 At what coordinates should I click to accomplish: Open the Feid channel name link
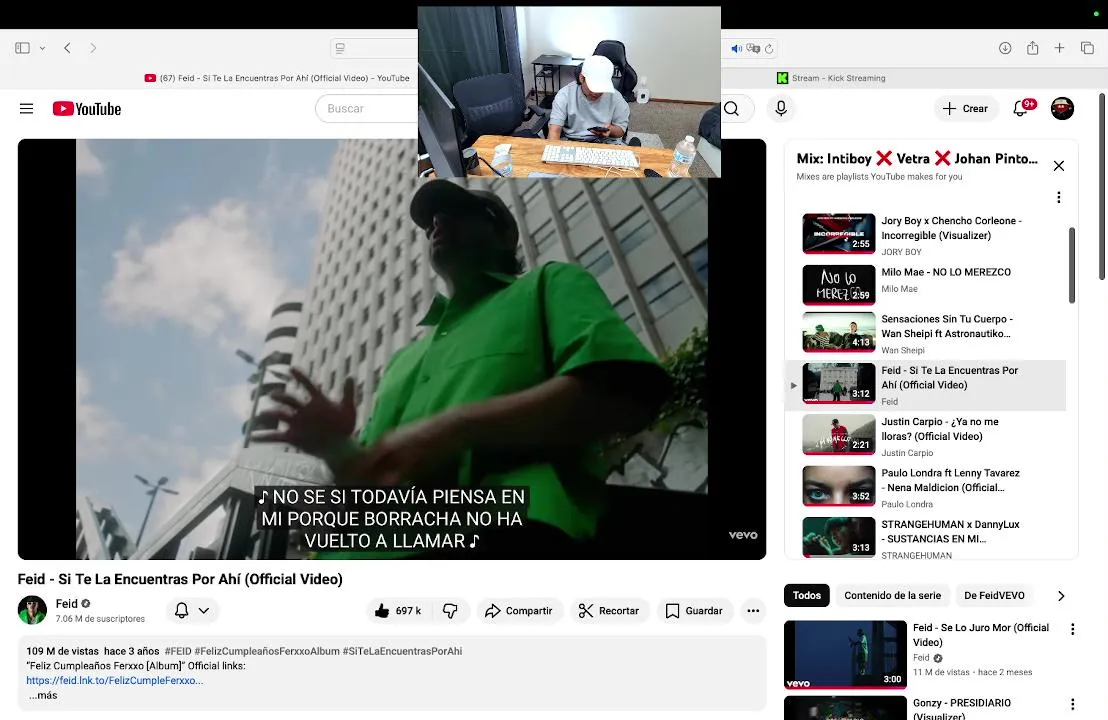(x=66, y=603)
